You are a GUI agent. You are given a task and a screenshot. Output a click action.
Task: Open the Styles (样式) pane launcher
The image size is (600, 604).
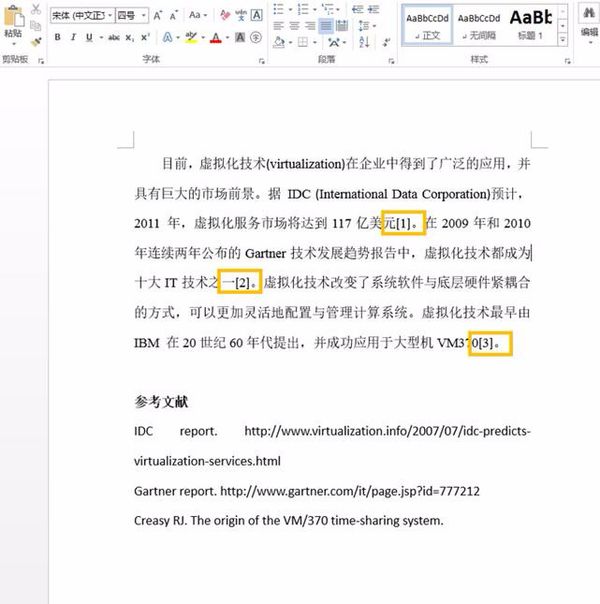(567, 61)
